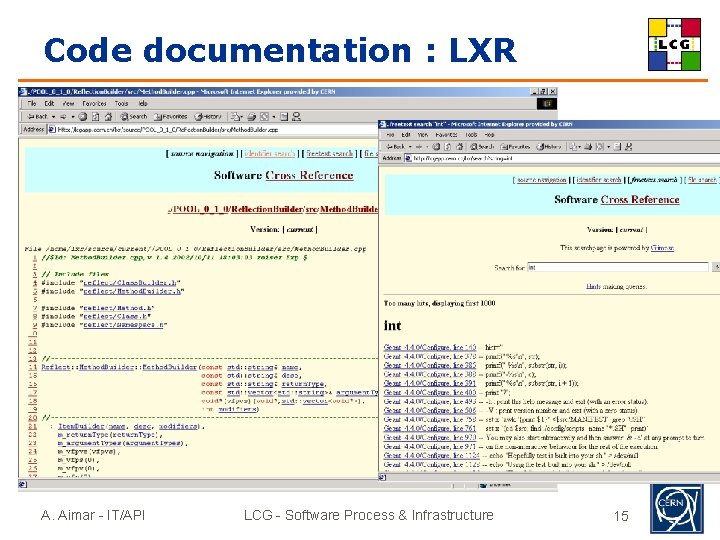Image resolution: width=720 pixels, height=540 pixels.
Task: Click Print icon in freetext search window toolbar
Action: pos(588,146)
